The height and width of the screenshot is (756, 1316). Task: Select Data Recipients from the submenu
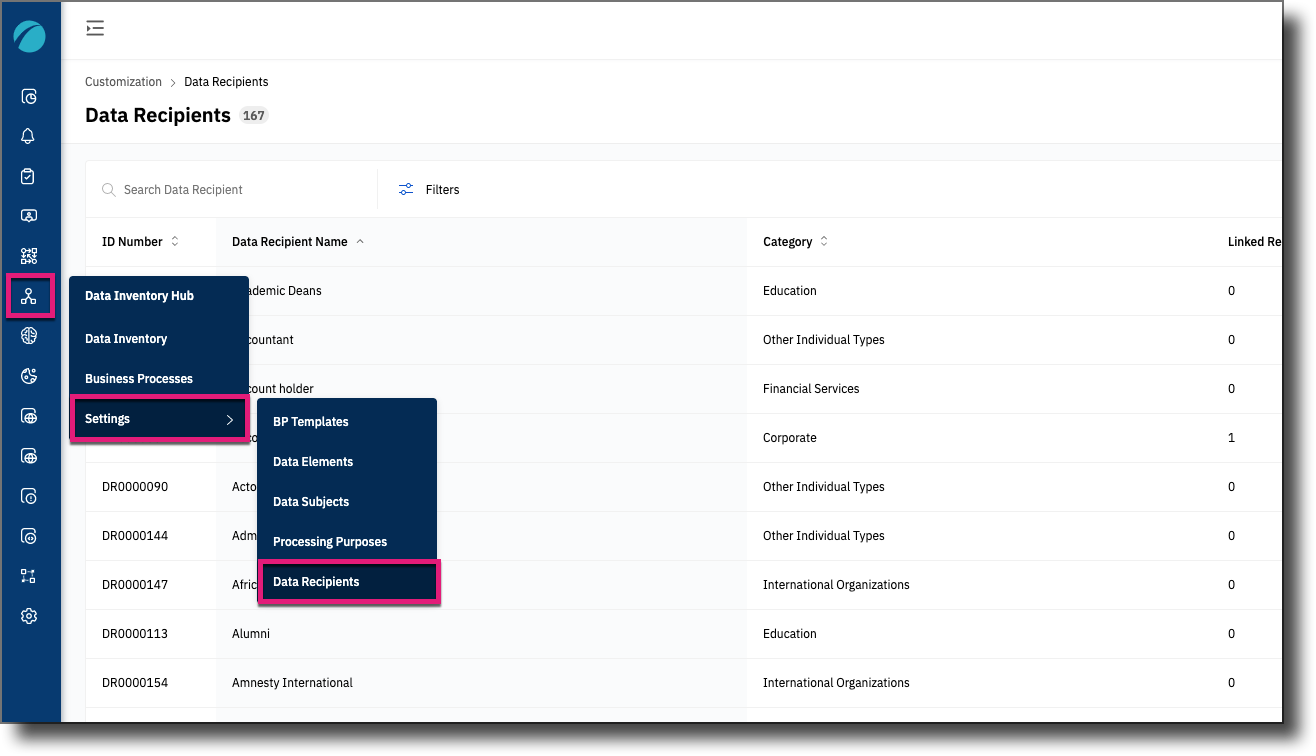[316, 581]
